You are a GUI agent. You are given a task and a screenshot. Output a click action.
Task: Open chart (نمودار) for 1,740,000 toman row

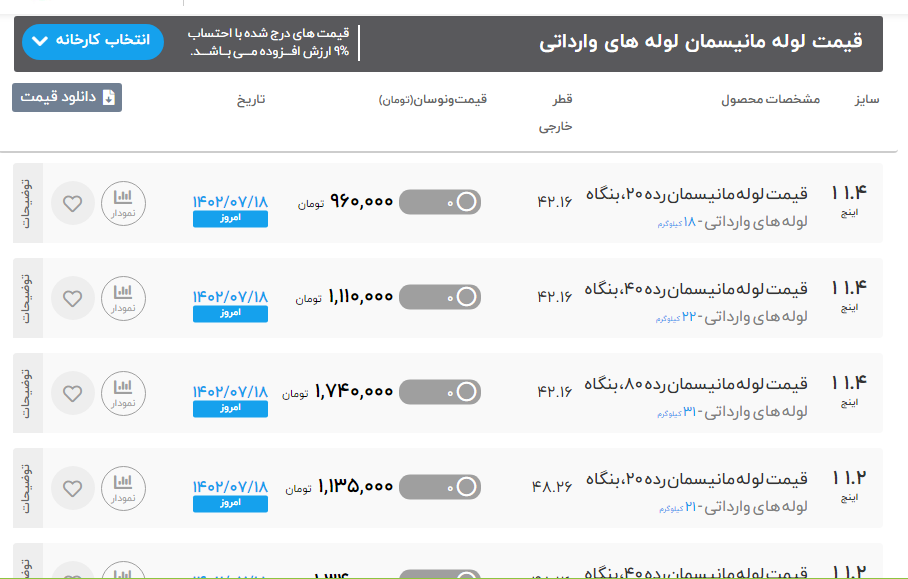point(123,392)
